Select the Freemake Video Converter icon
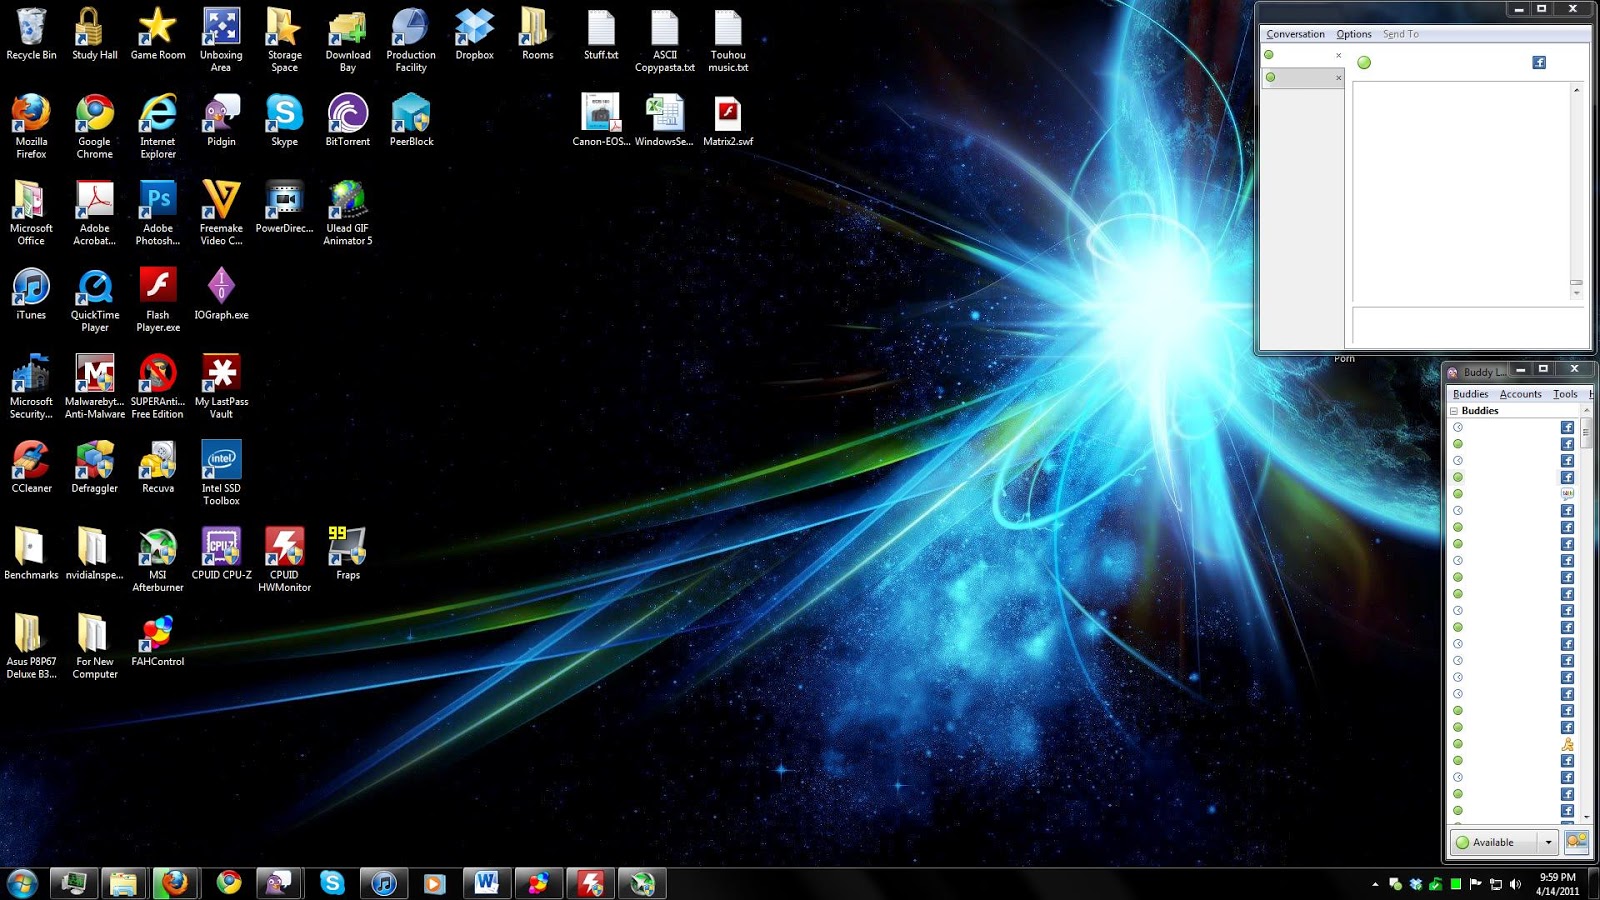This screenshot has width=1600, height=900. [221, 213]
